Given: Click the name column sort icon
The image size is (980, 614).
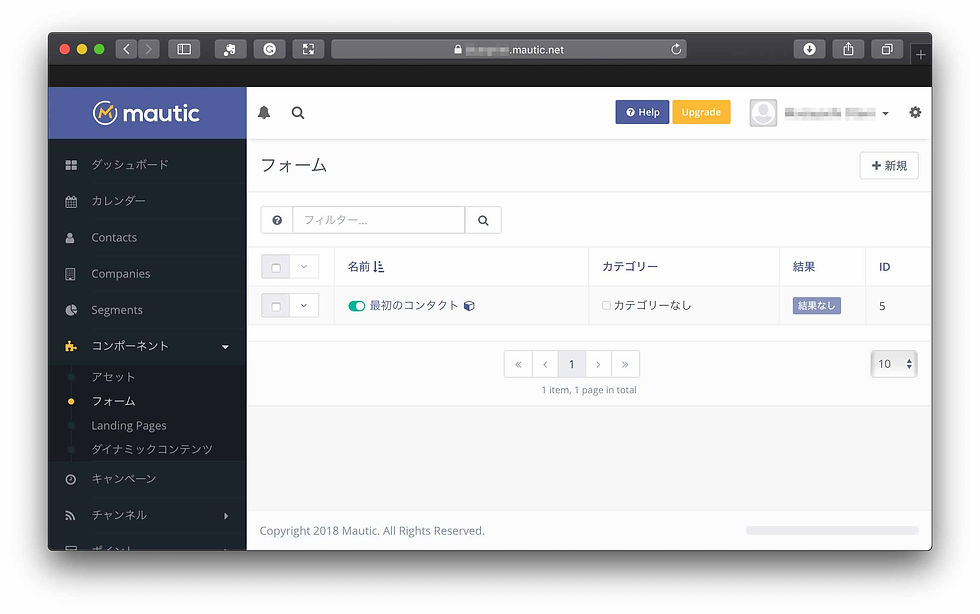Looking at the screenshot, I should pos(379,267).
